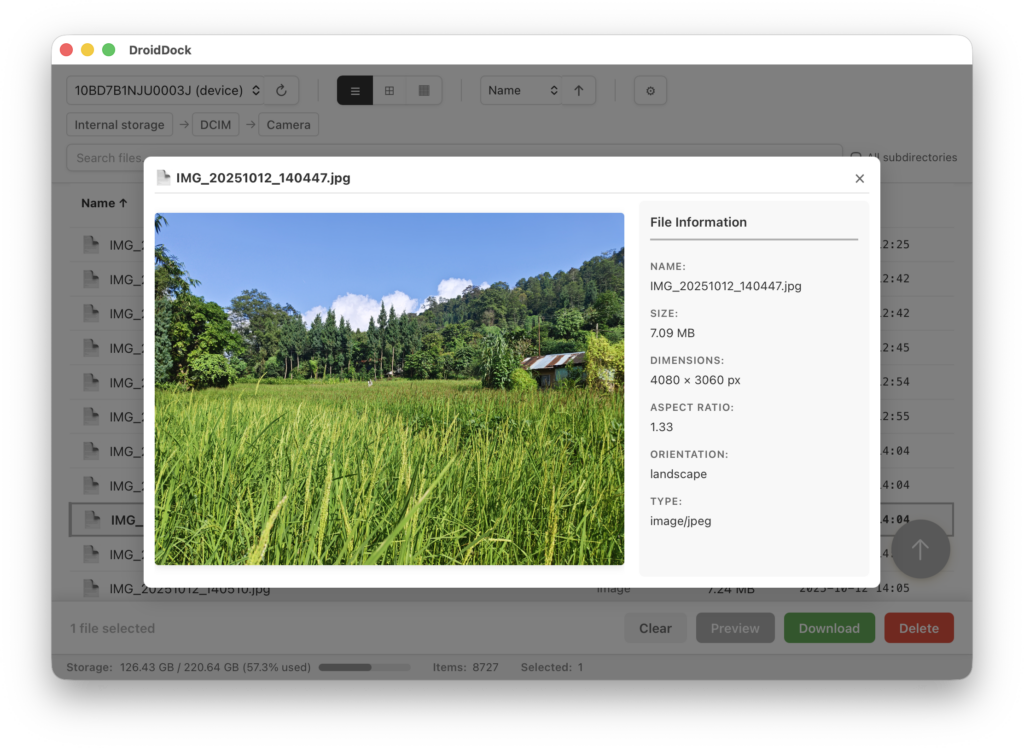Open the device selector dropdown

pos(167,91)
